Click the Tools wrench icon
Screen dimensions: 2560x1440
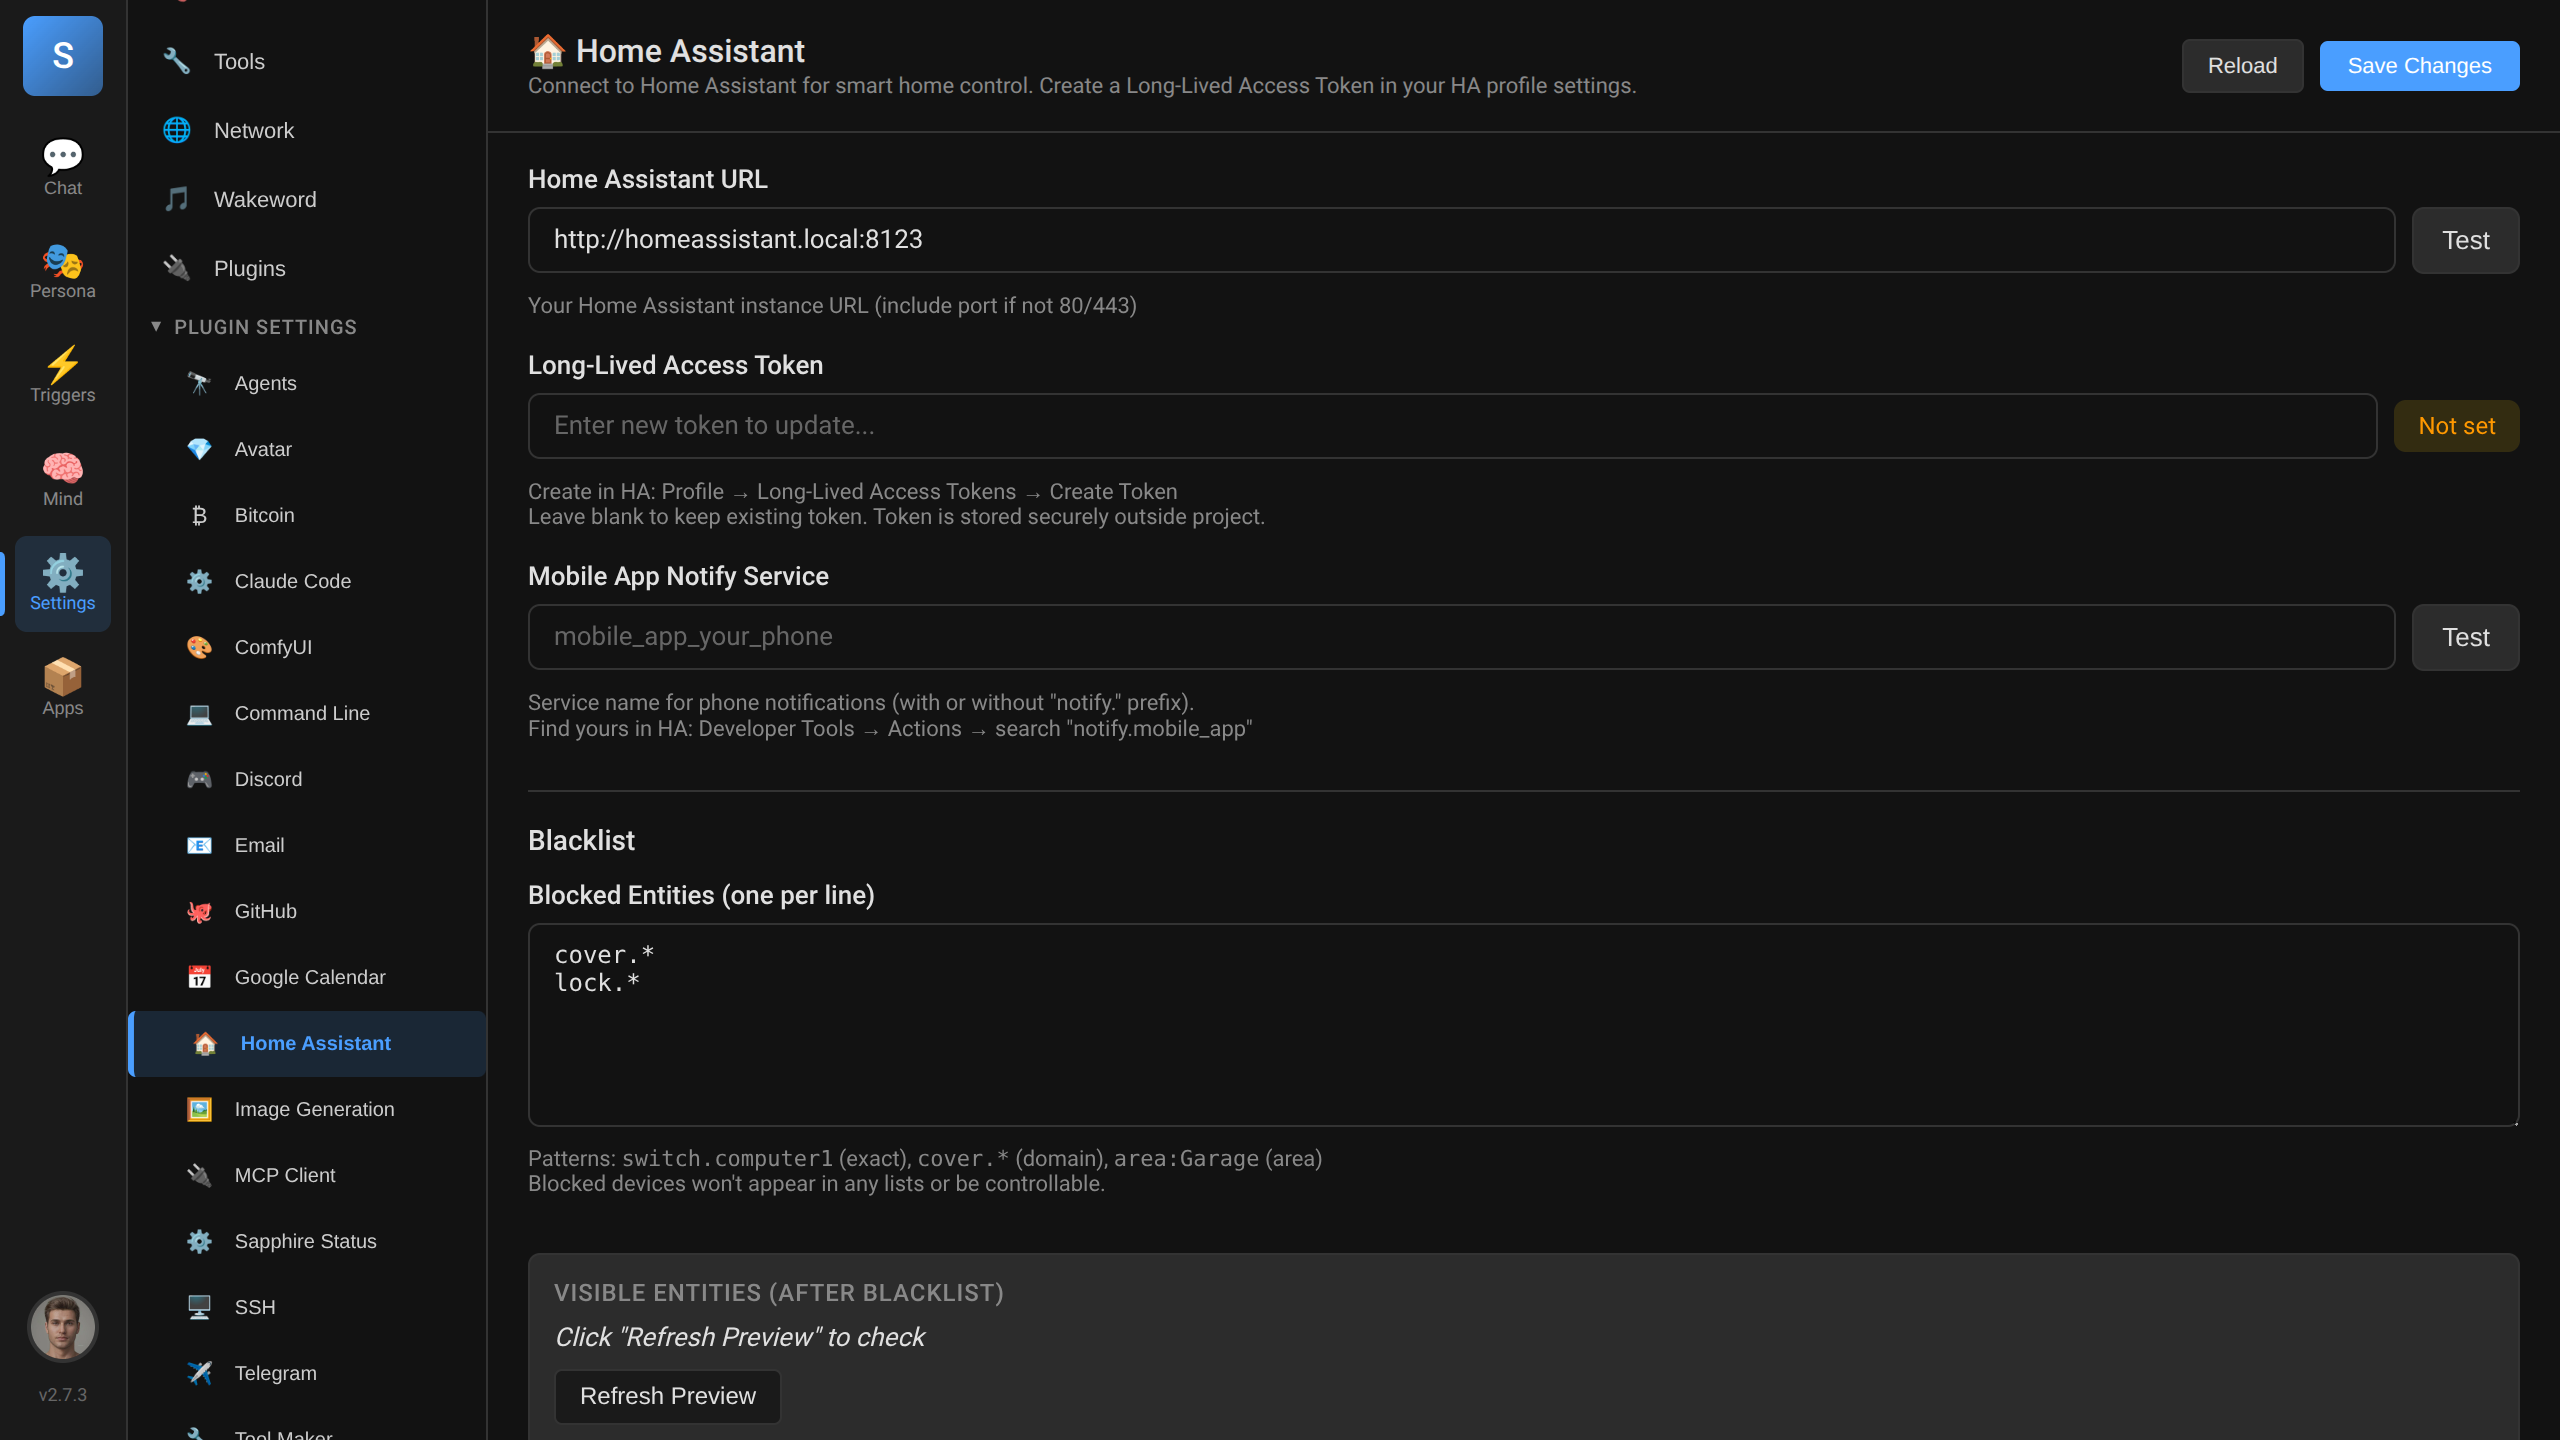tap(177, 61)
